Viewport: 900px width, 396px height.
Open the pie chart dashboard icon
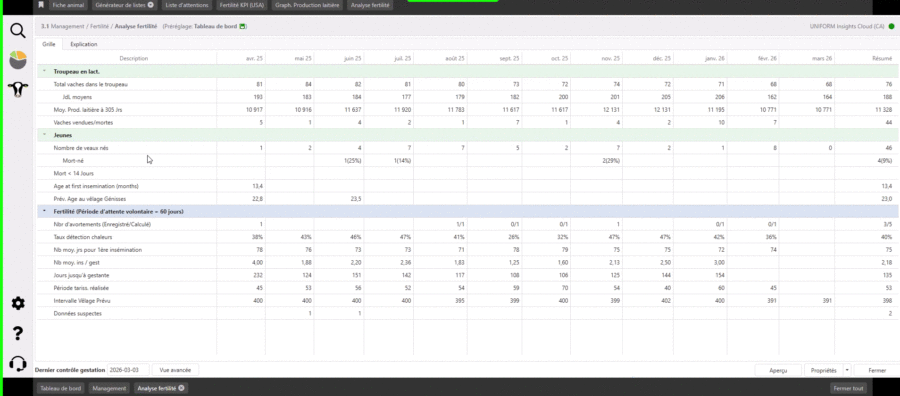coord(18,60)
